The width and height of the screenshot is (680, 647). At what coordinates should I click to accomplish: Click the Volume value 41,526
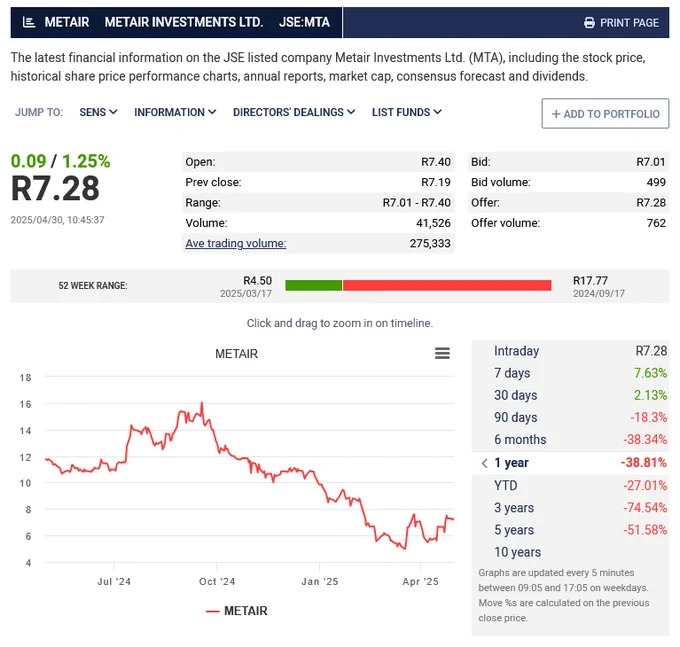coord(433,223)
